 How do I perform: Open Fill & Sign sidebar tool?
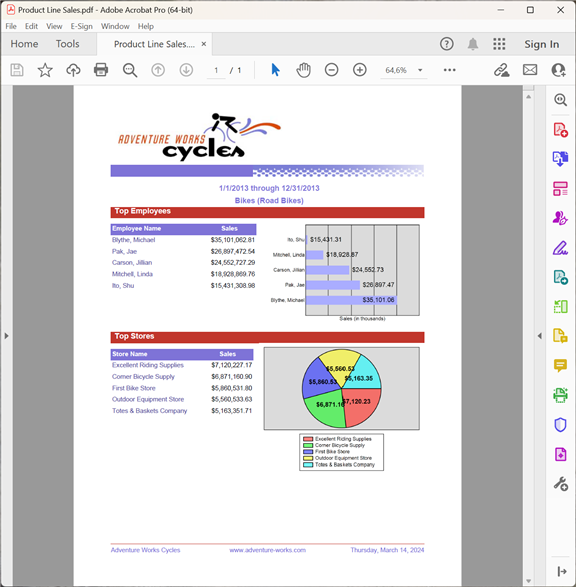pos(560,248)
